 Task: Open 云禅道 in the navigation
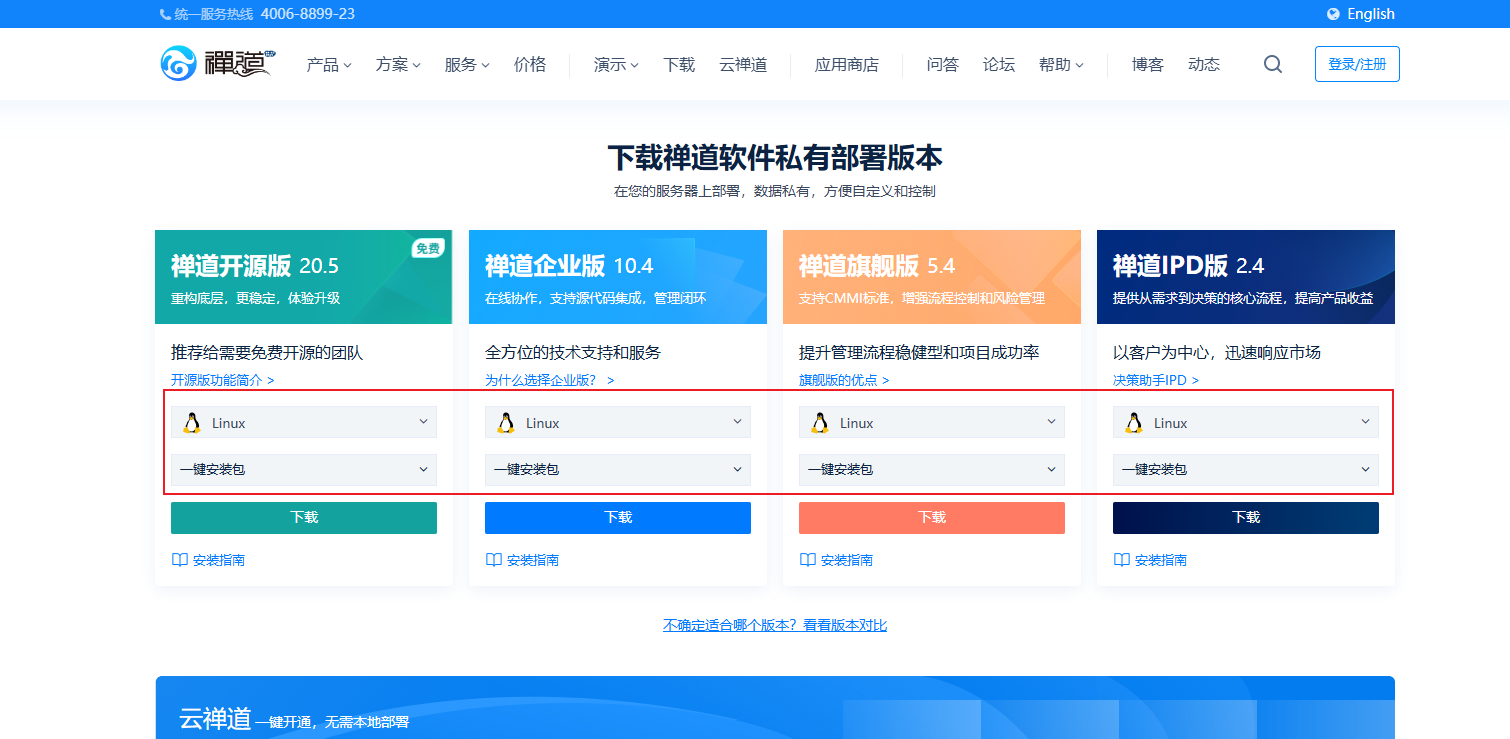pyautogui.click(x=743, y=64)
